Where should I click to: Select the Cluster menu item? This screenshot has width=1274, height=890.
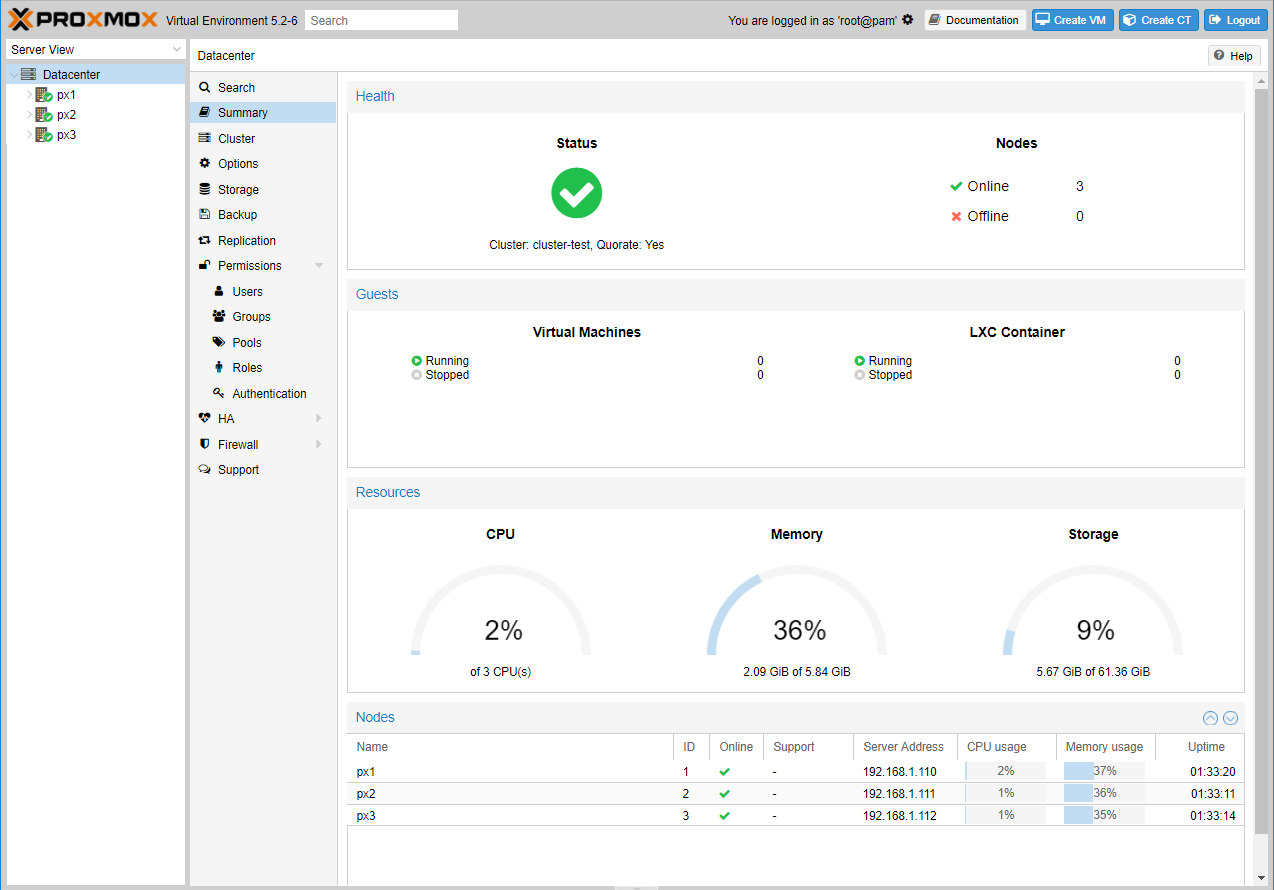236,139
